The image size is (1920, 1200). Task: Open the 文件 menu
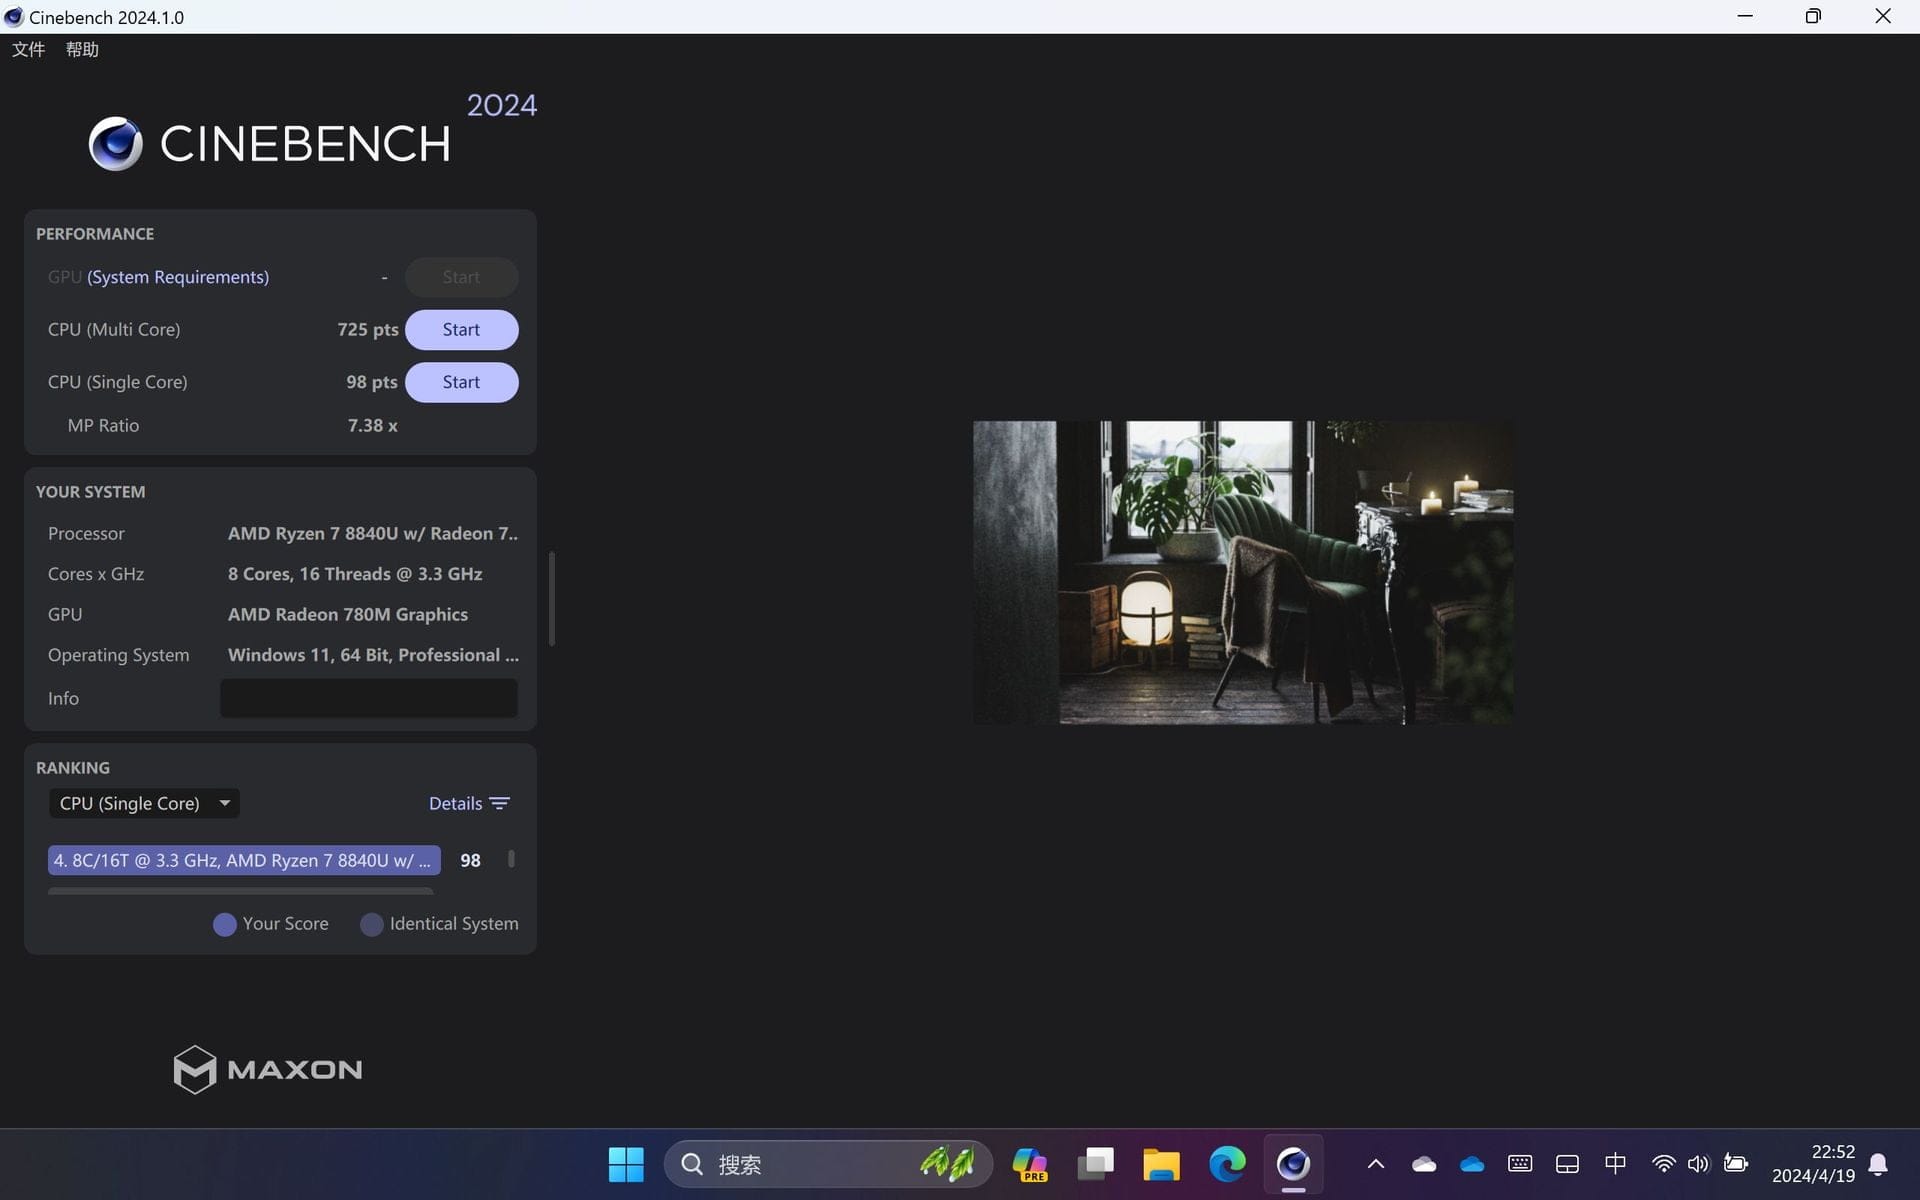28,49
